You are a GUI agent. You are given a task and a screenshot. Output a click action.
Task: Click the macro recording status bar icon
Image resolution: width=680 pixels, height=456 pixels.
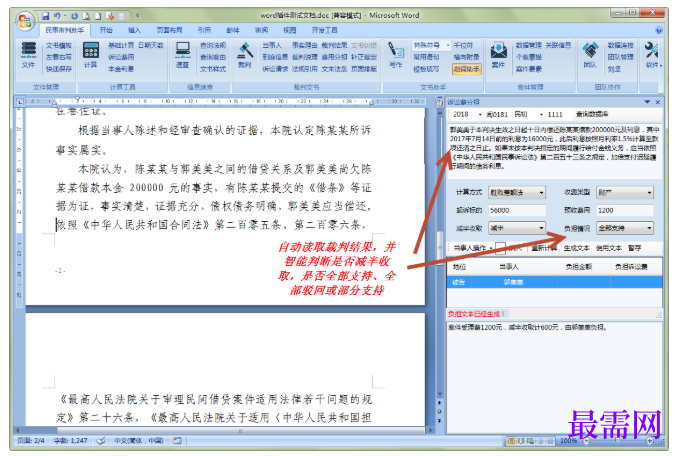click(177, 441)
